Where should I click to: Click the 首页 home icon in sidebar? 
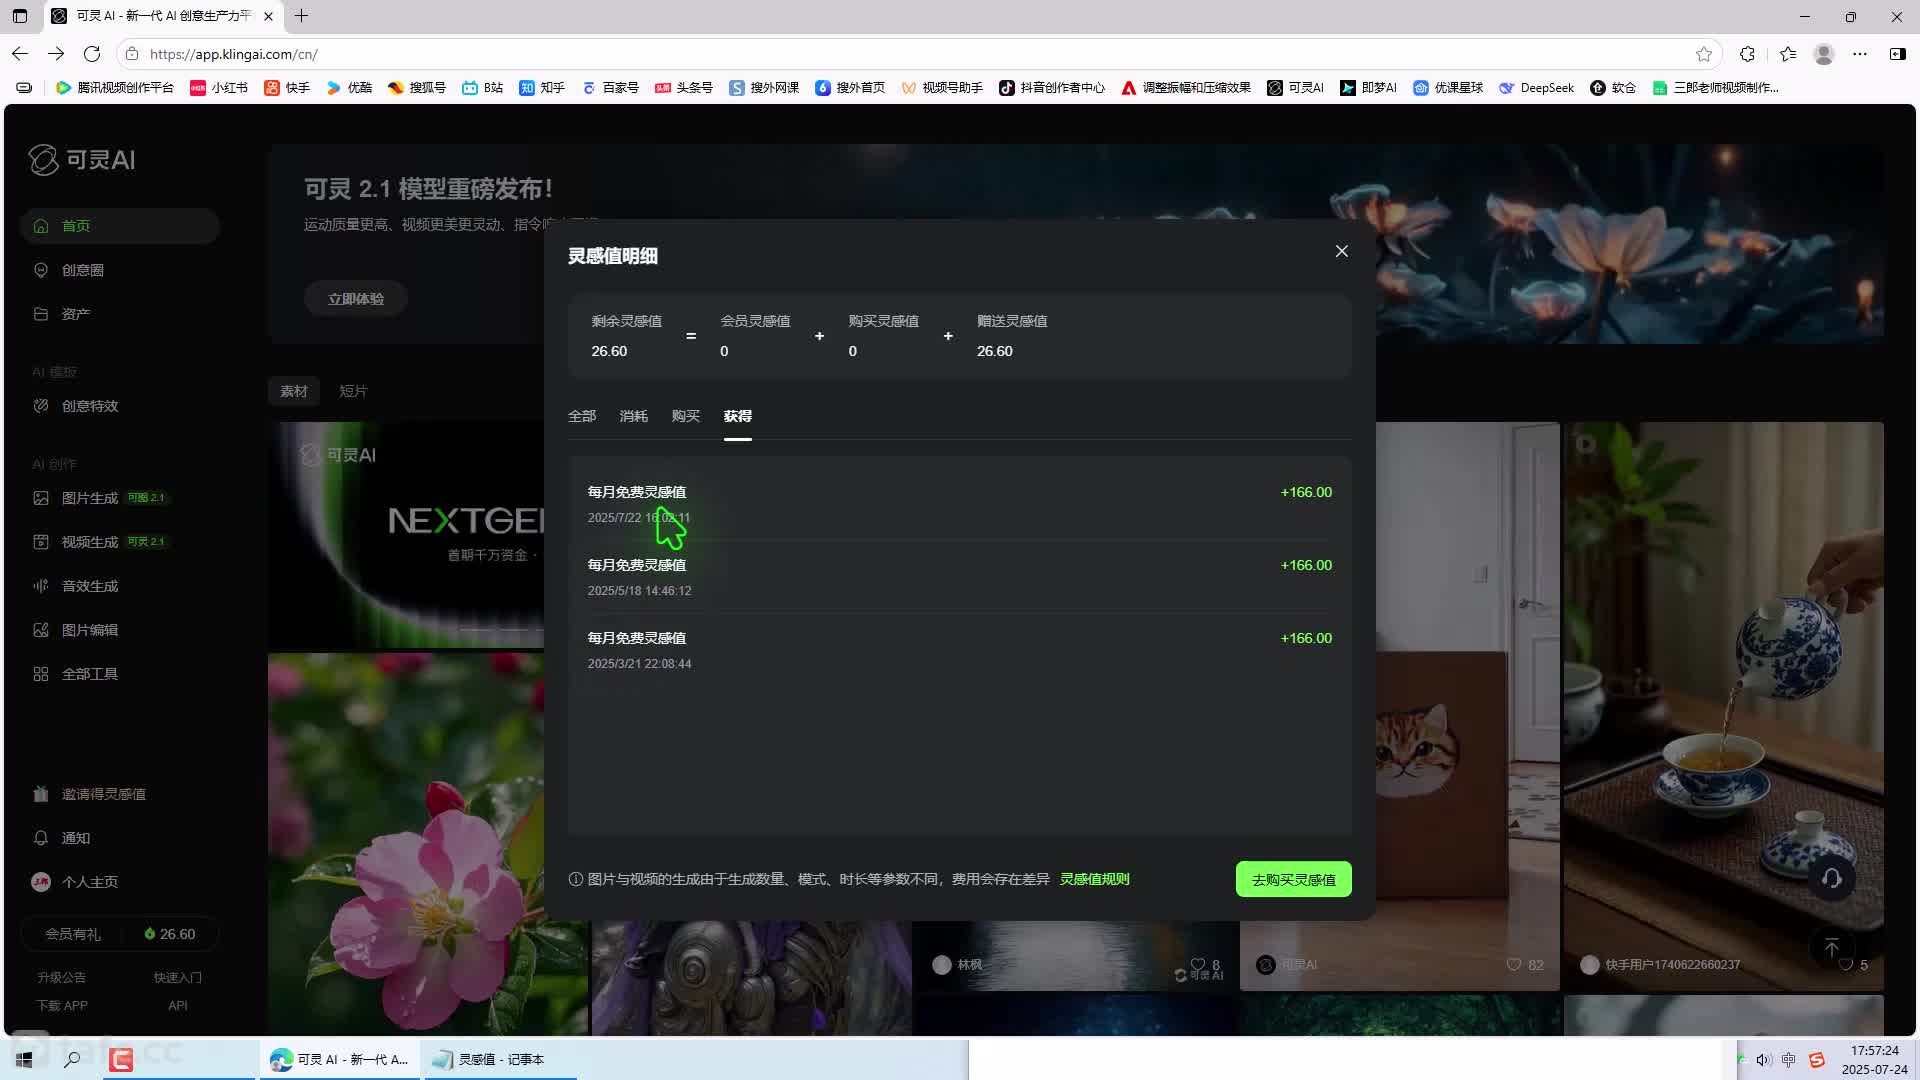[41, 226]
